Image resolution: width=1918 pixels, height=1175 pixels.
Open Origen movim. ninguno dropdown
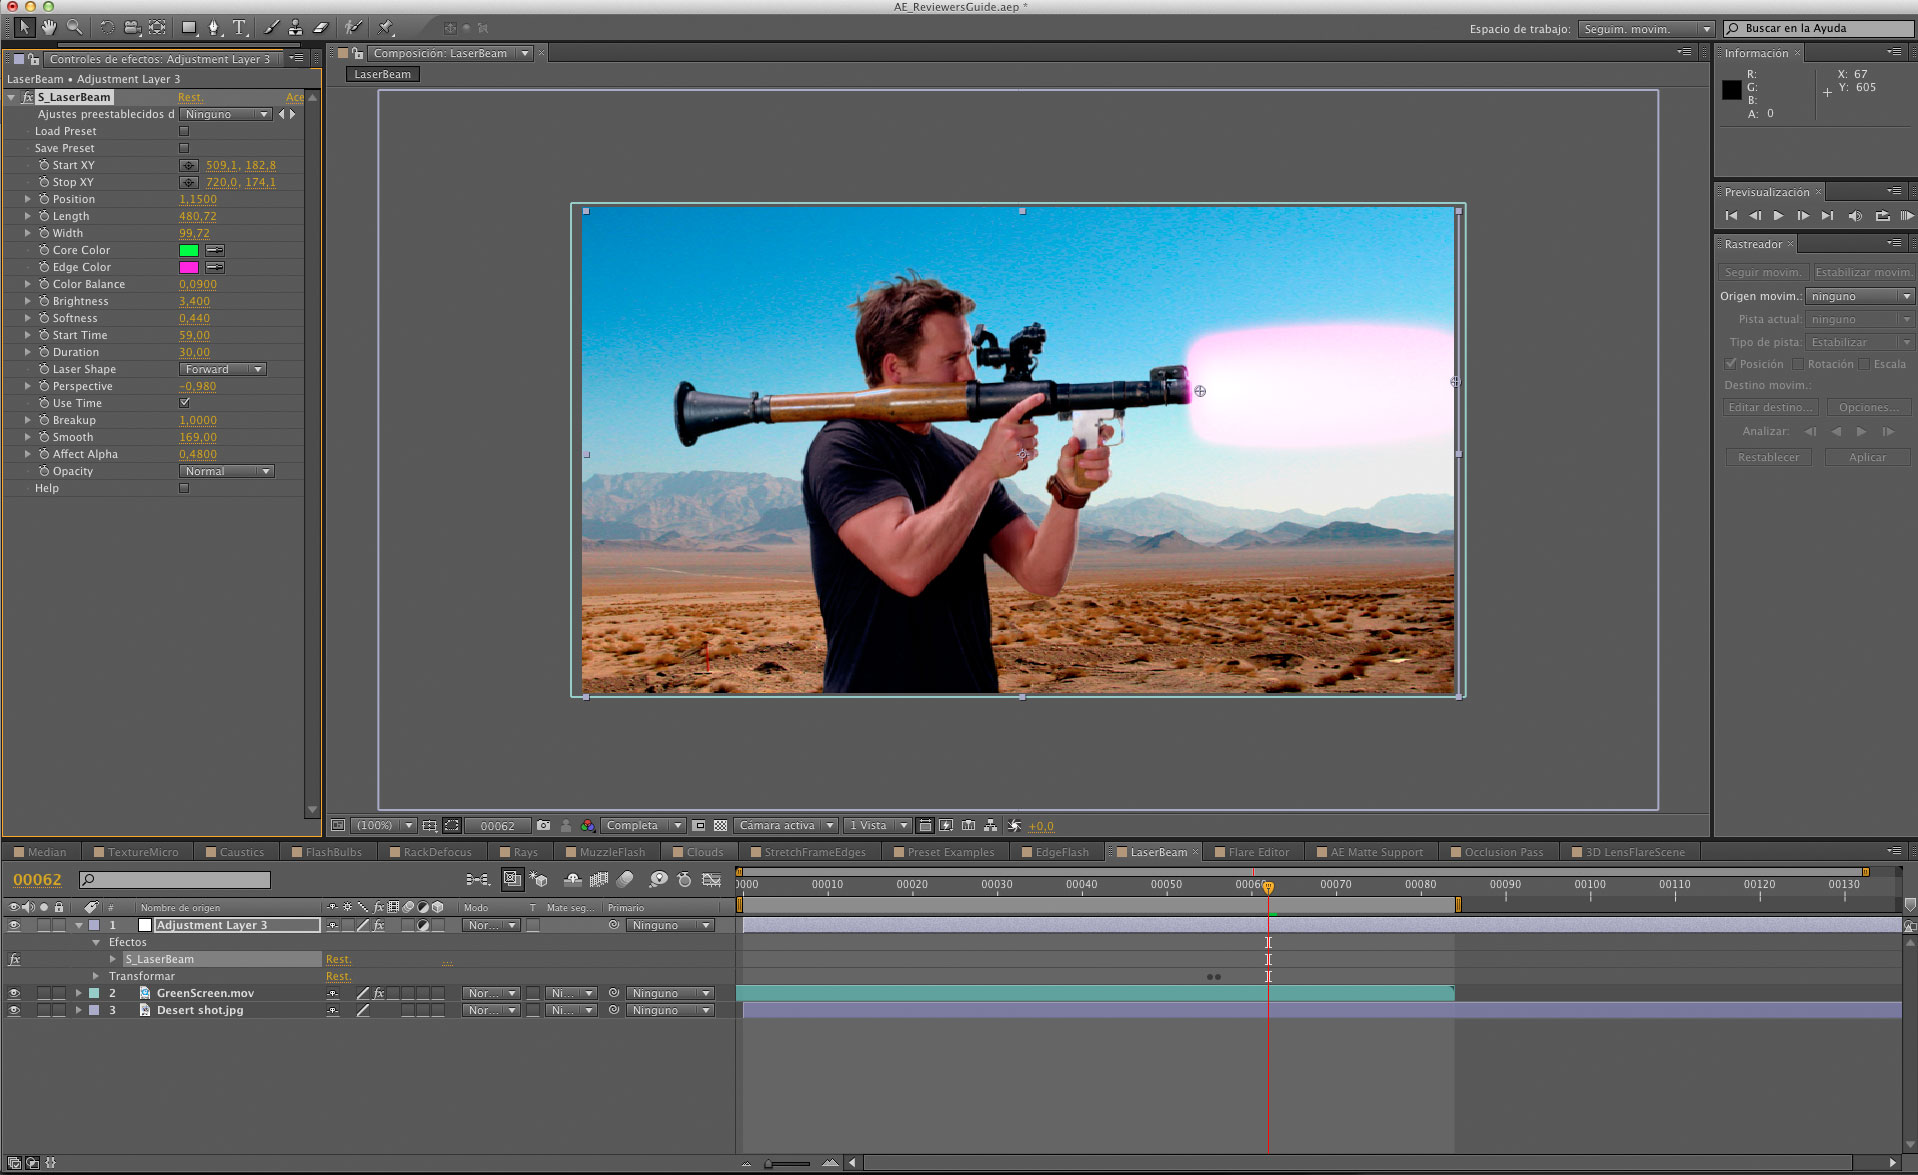[1860, 296]
